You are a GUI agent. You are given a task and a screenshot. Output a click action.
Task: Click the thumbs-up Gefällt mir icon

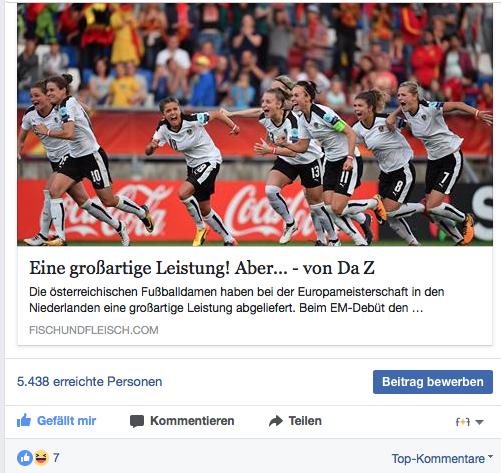[24, 421]
